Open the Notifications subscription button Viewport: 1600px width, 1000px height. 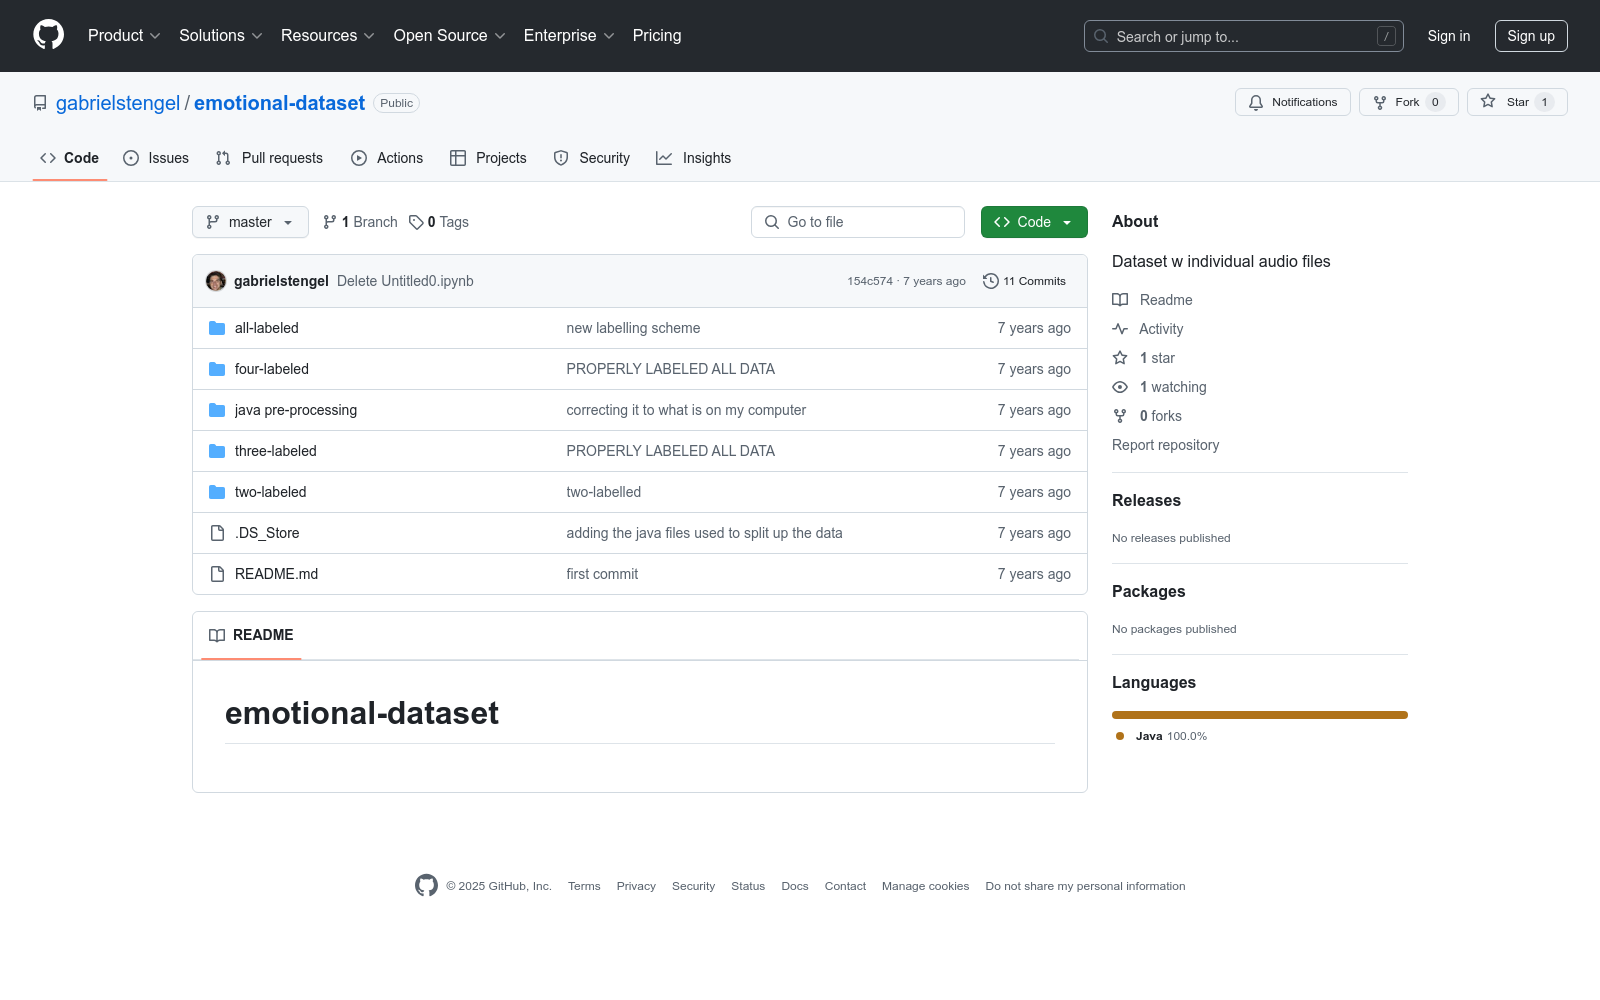(x=1293, y=102)
